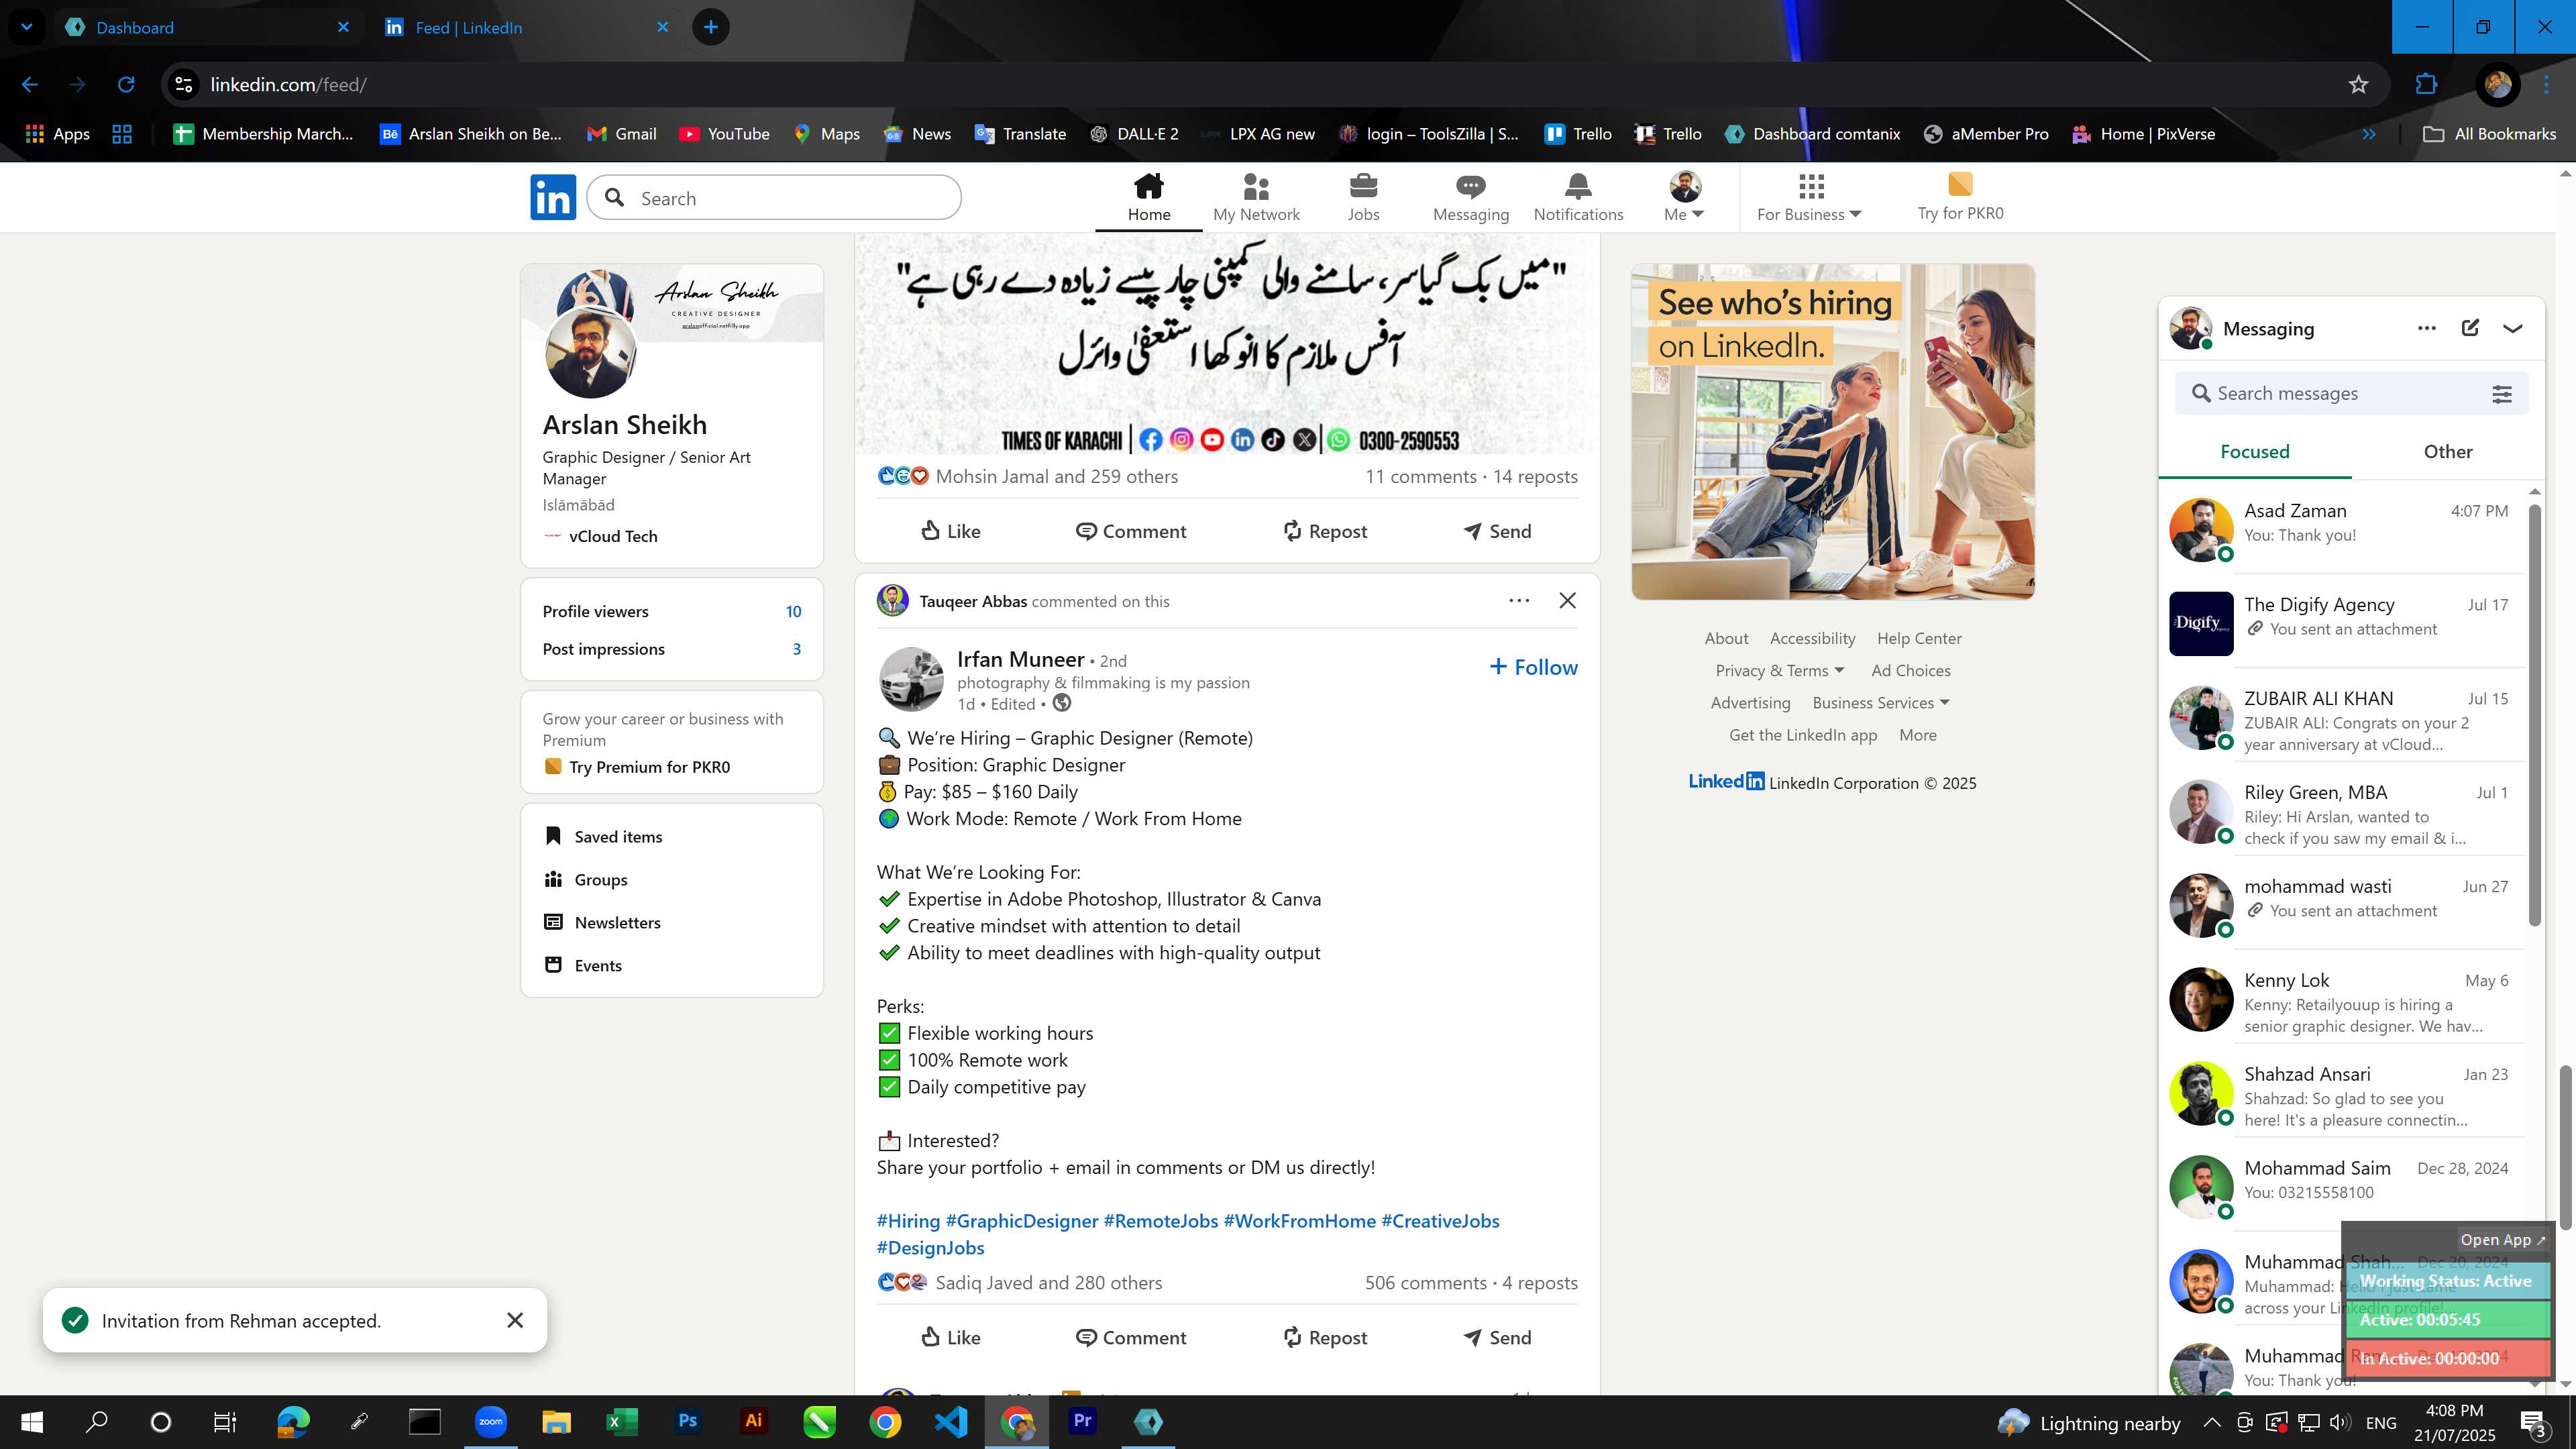The width and height of the screenshot is (2576, 1449).
Task: Open messaging three-dot options
Action: pyautogui.click(x=2426, y=328)
